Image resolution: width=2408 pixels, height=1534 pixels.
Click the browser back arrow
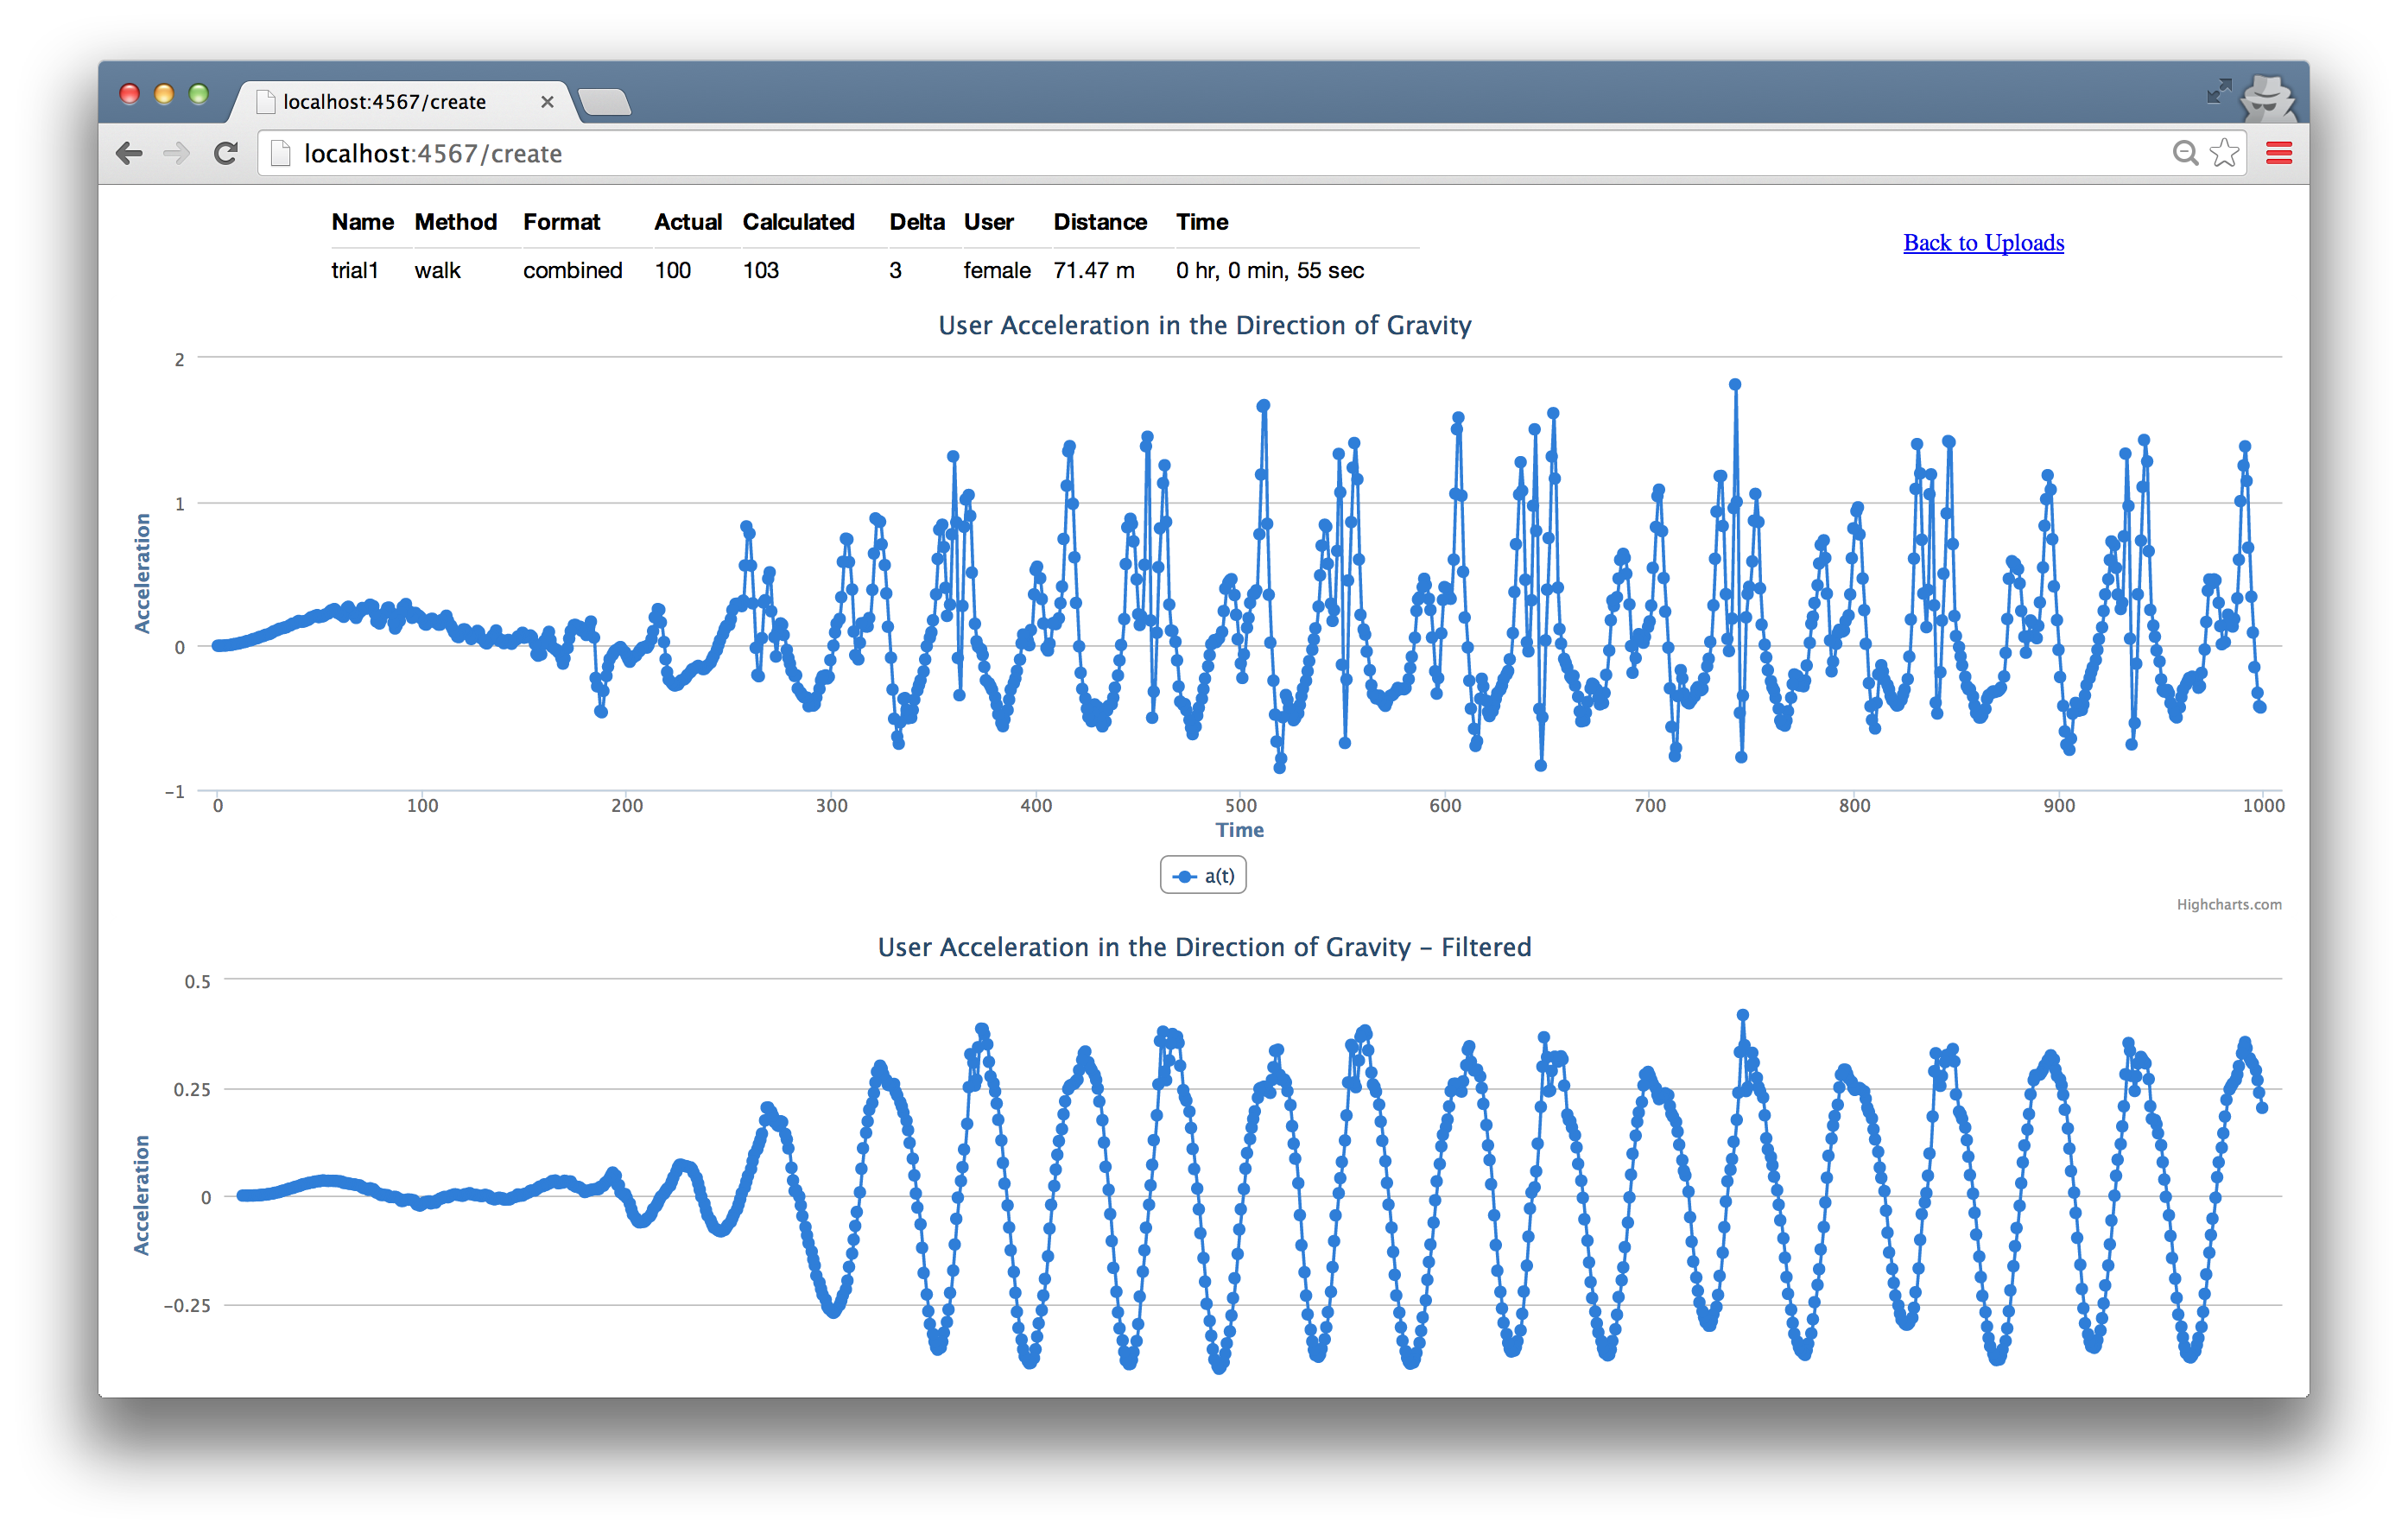[x=129, y=153]
